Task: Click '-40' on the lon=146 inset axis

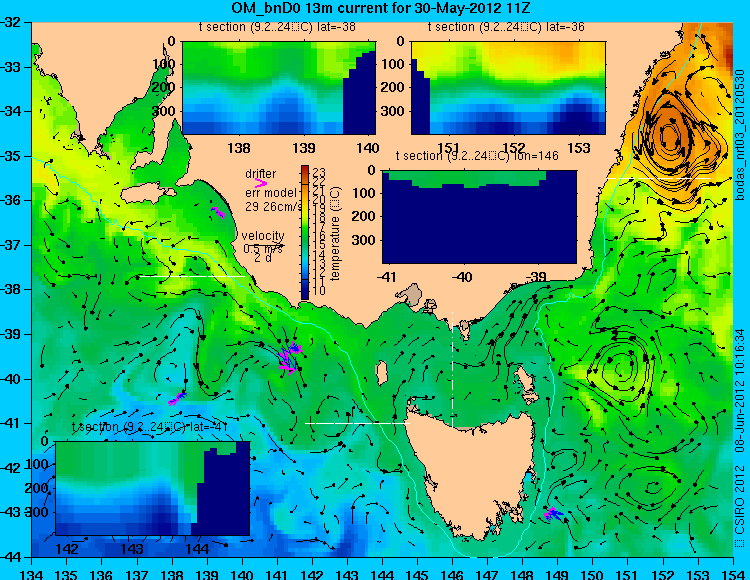Action: (462, 277)
